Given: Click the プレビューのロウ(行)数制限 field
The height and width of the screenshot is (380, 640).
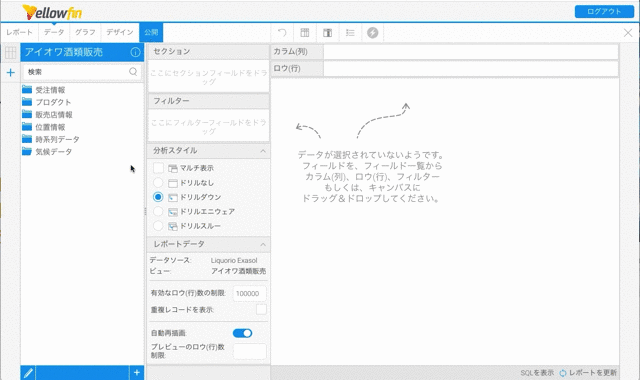Looking at the screenshot, I should click(x=249, y=351).
